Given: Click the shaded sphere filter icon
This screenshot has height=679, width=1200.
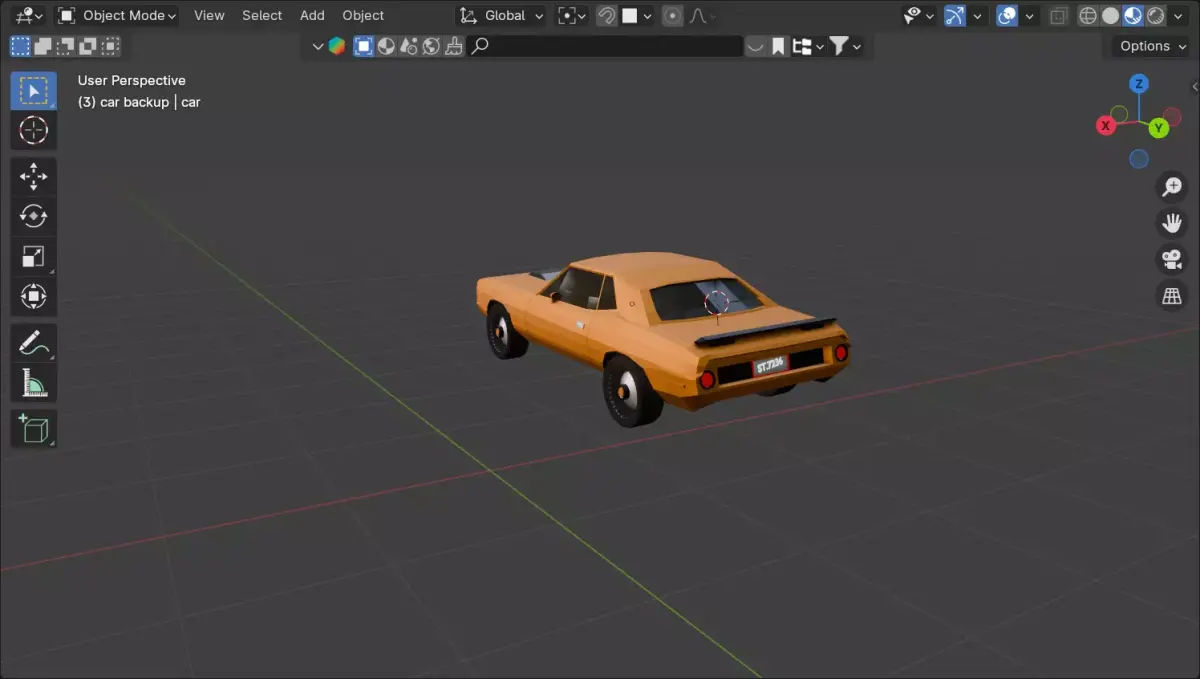Looking at the screenshot, I should click(x=387, y=46).
